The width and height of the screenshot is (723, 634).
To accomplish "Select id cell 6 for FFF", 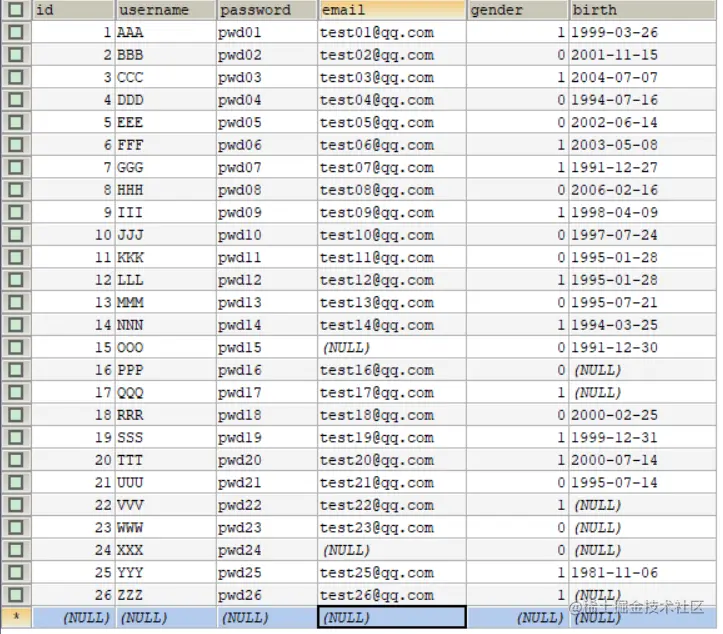I will [x=73, y=145].
